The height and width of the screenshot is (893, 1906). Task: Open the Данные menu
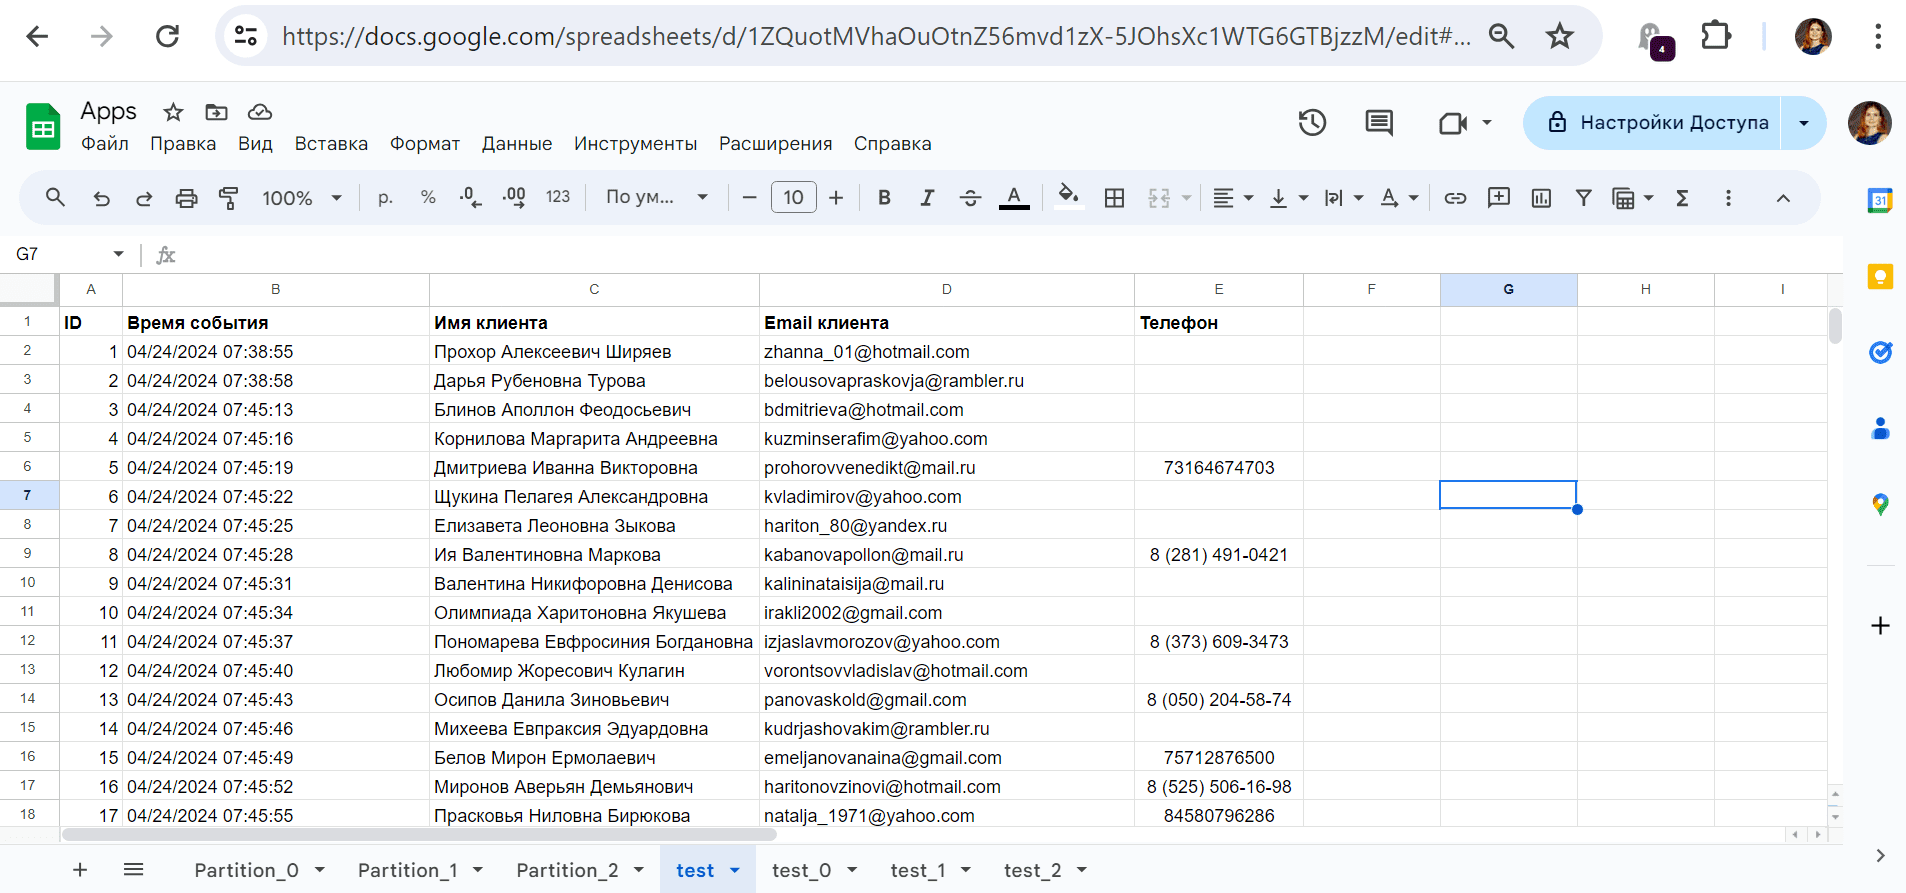click(x=517, y=144)
